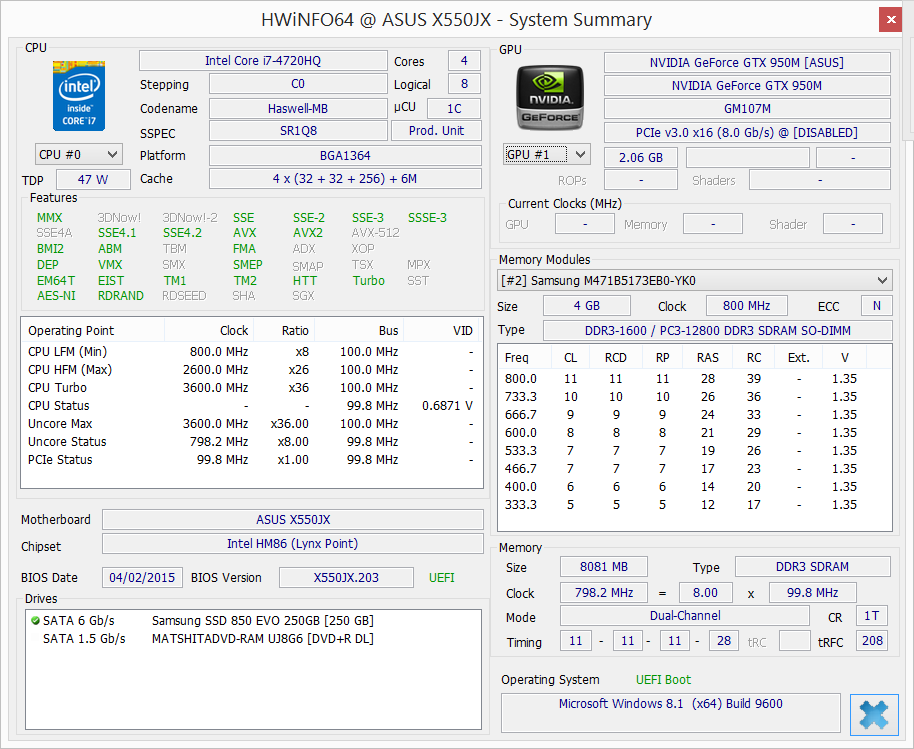914x749 pixels.
Task: Click the Intel Core i7 logo
Action: [x=79, y=96]
